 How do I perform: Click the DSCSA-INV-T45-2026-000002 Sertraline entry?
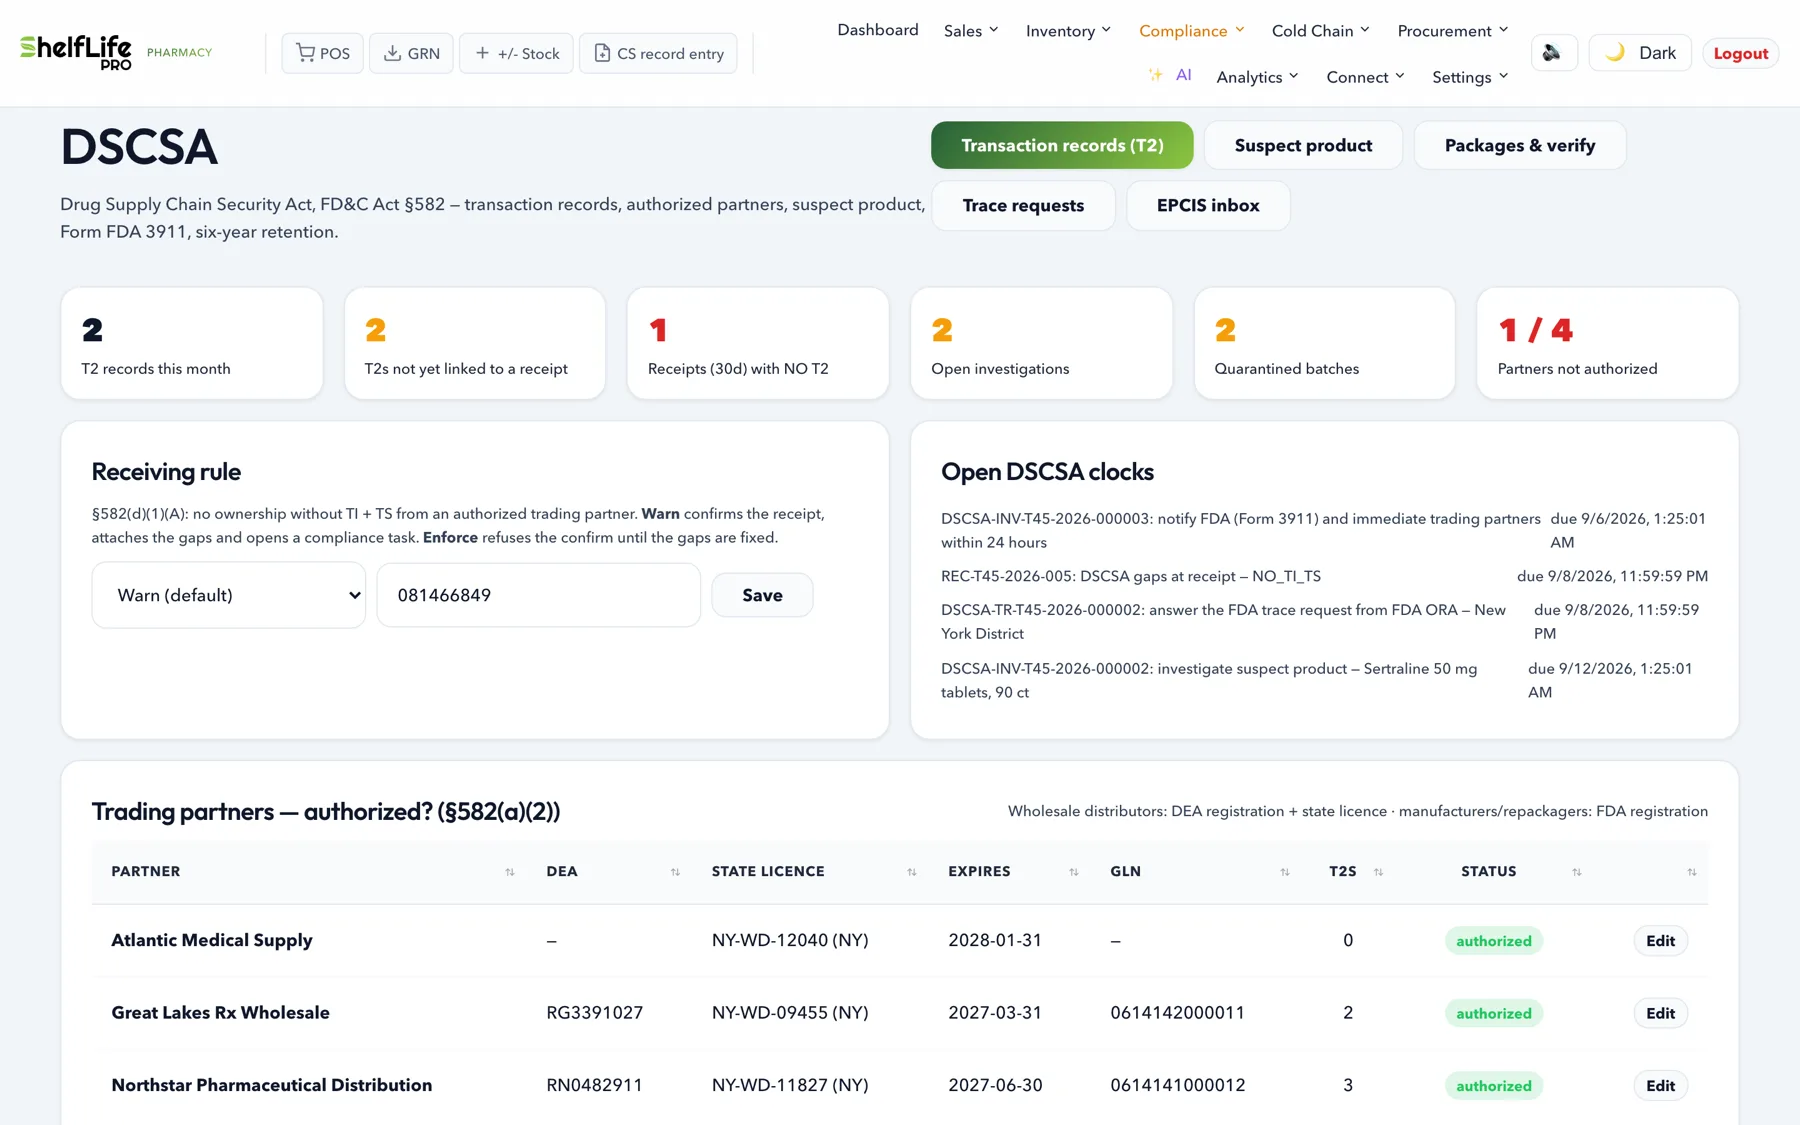click(x=1324, y=681)
